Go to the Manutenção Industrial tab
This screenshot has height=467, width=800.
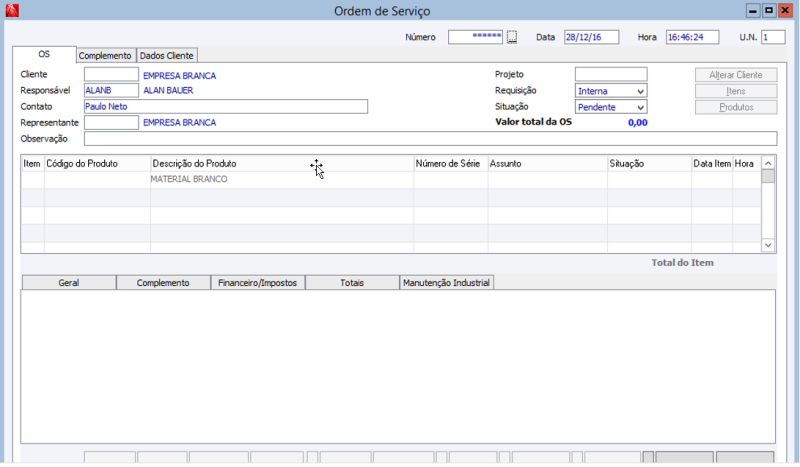tap(446, 283)
